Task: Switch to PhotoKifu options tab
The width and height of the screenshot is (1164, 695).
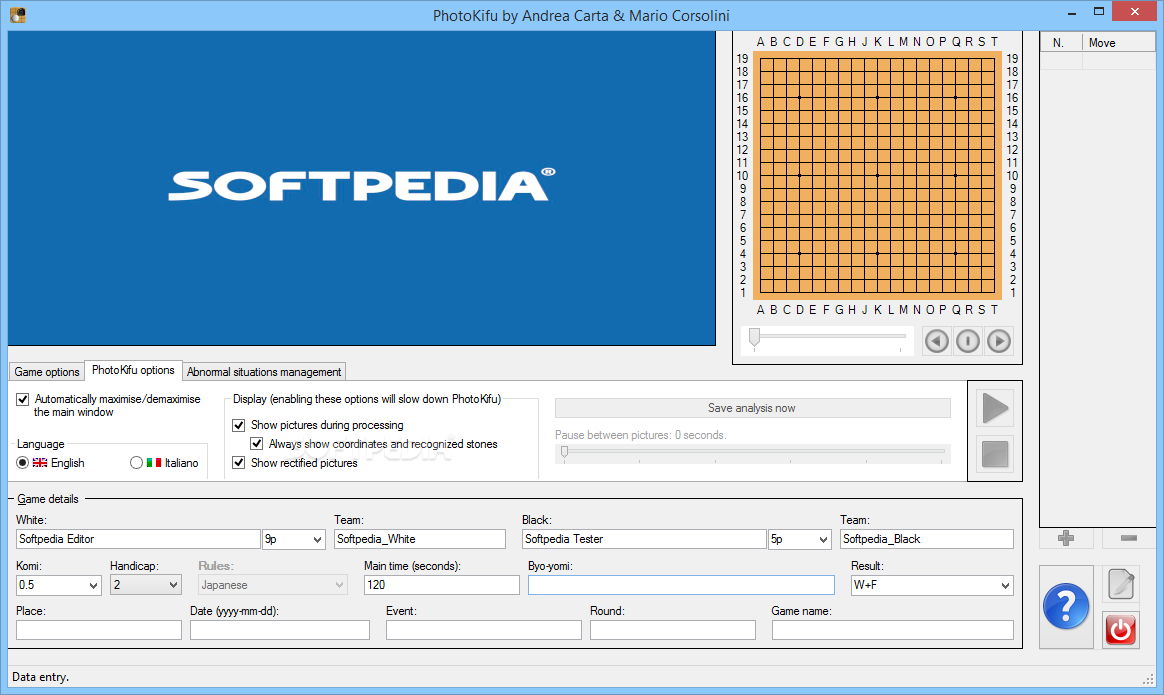Action: (133, 370)
